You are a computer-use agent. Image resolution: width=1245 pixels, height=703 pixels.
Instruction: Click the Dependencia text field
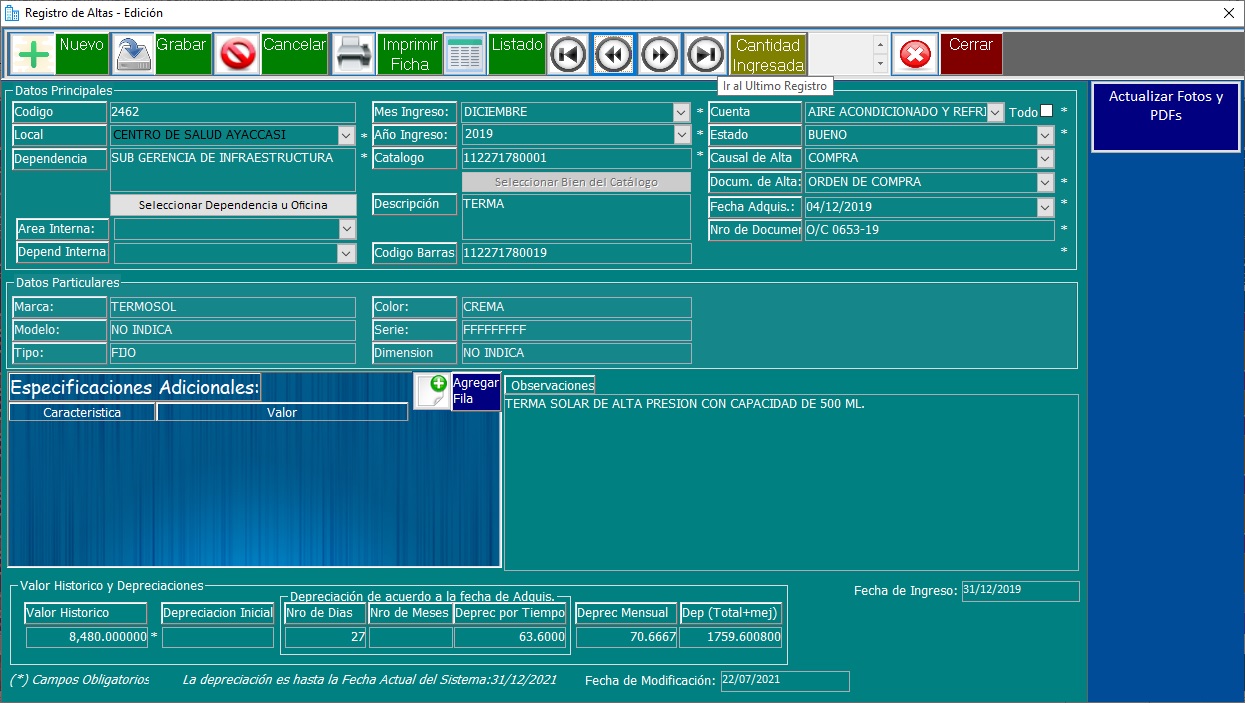(x=233, y=170)
